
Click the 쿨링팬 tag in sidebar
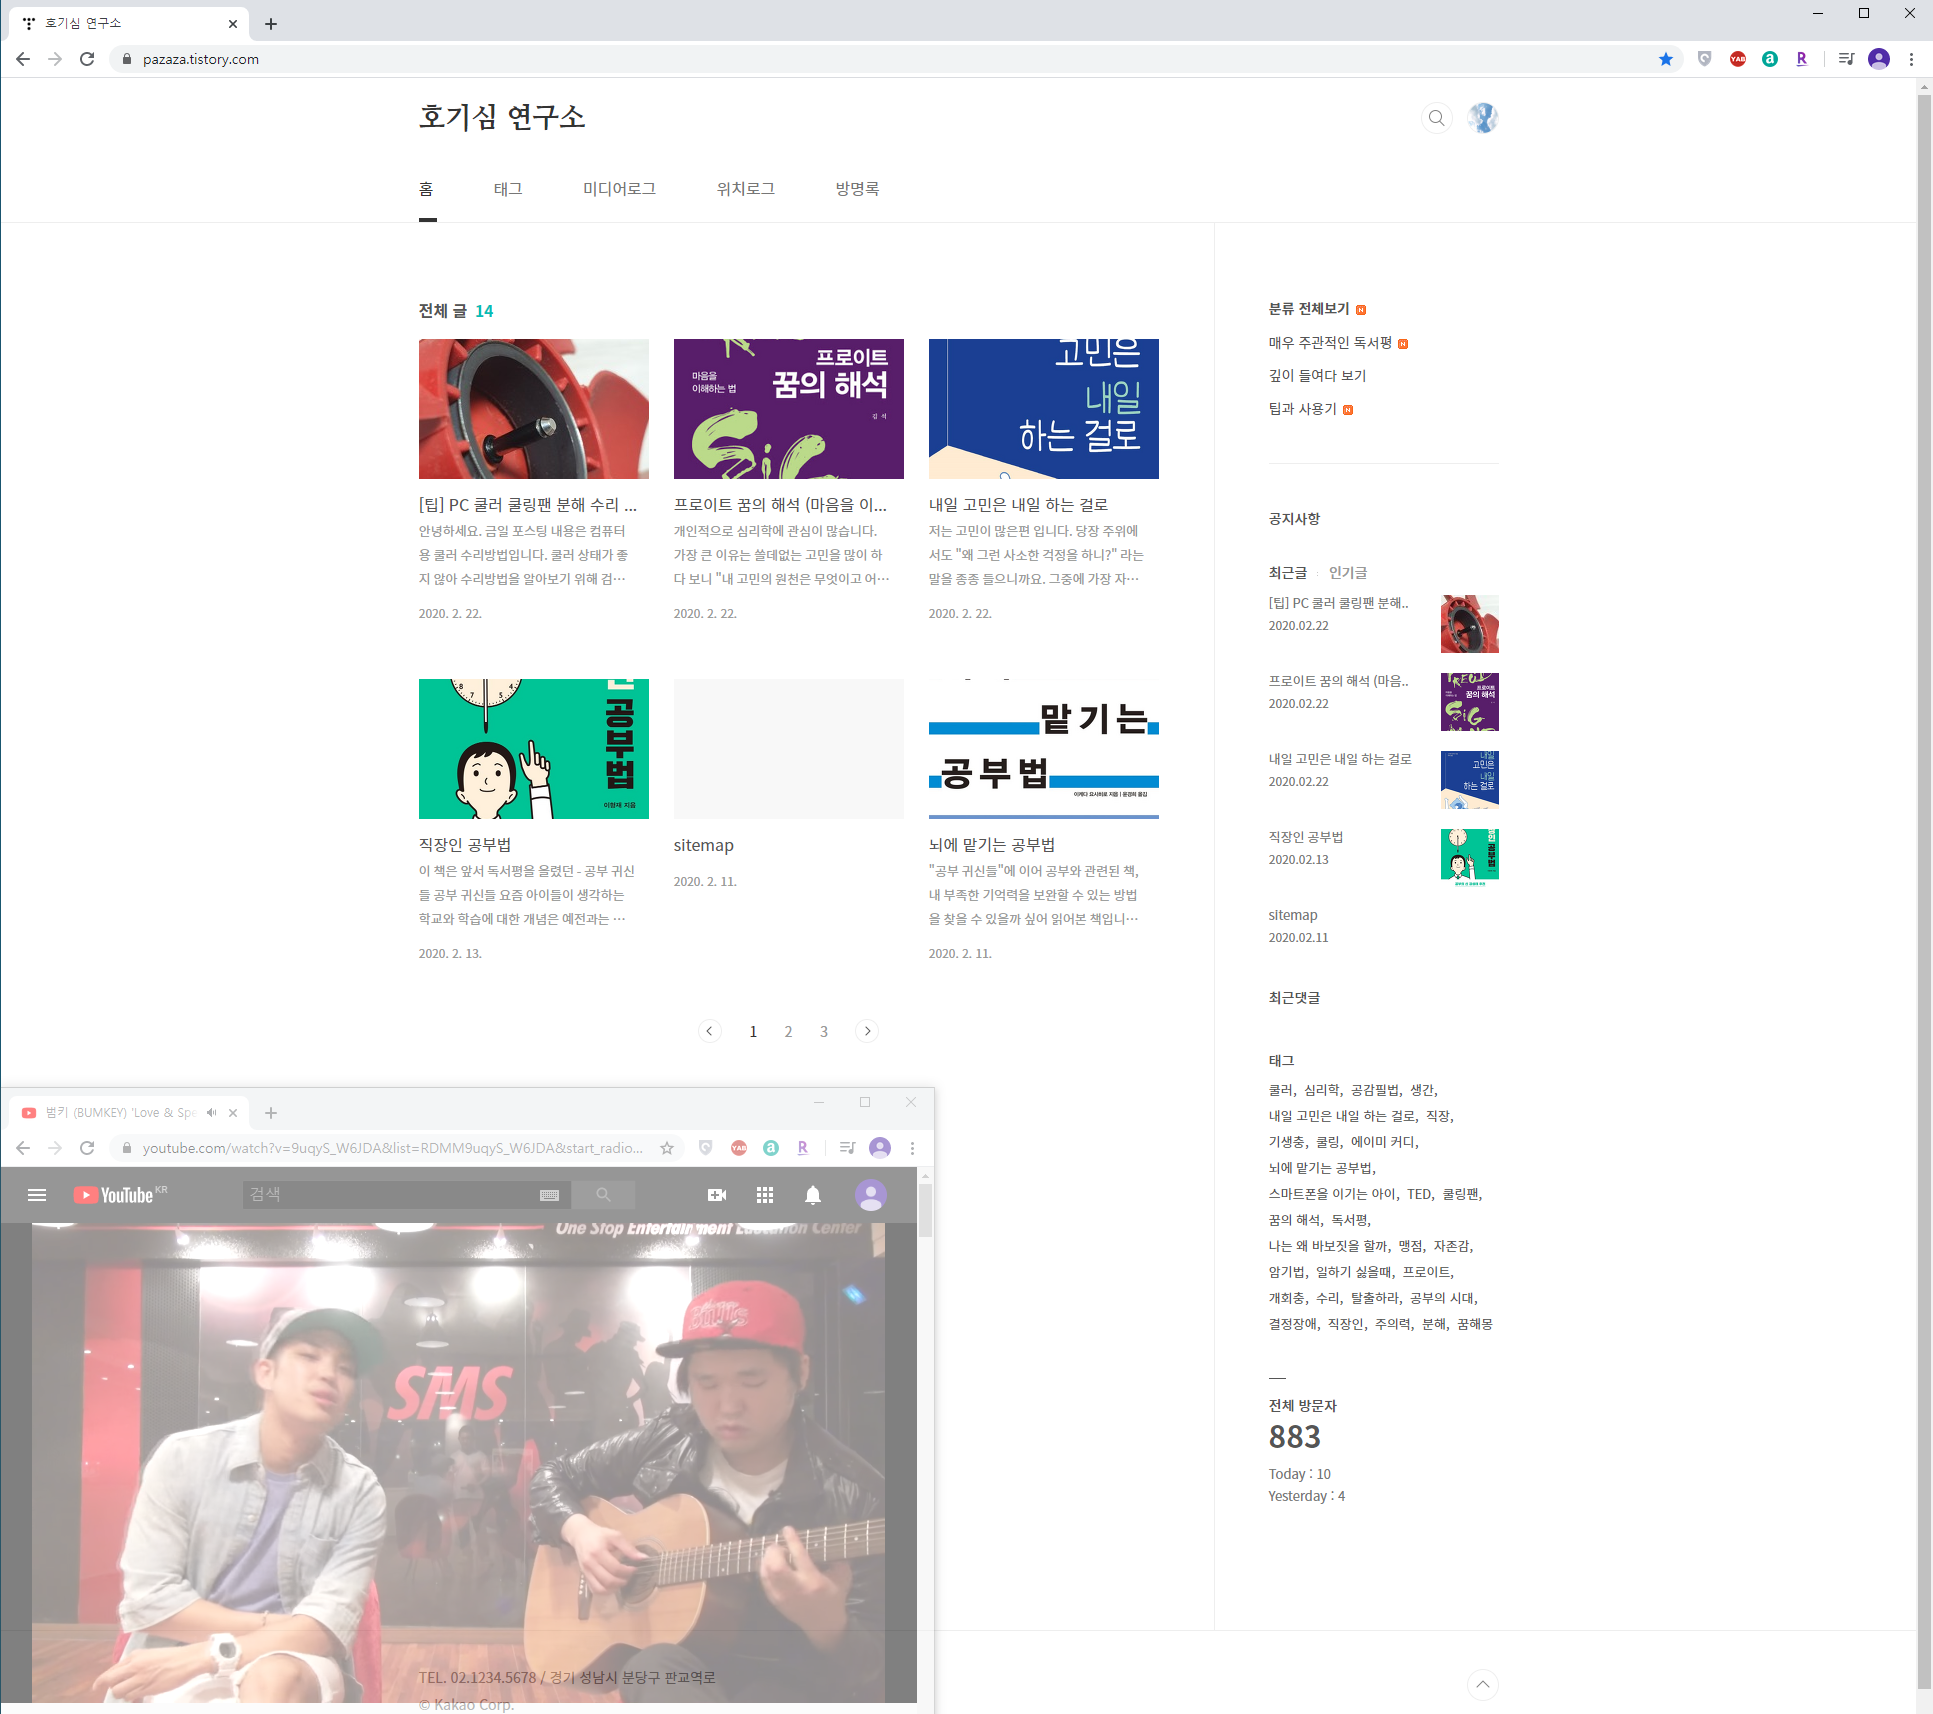point(1460,1194)
